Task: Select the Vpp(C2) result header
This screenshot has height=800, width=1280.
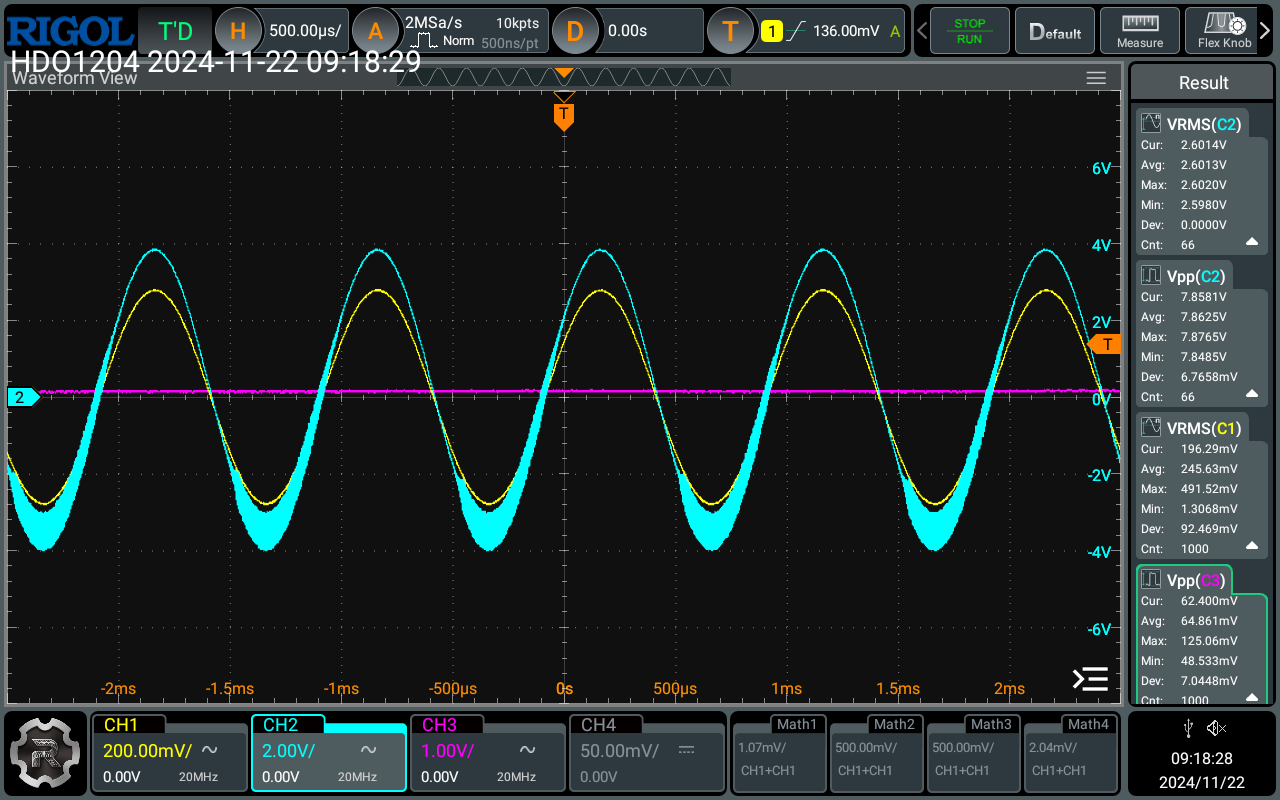Action: point(1183,276)
